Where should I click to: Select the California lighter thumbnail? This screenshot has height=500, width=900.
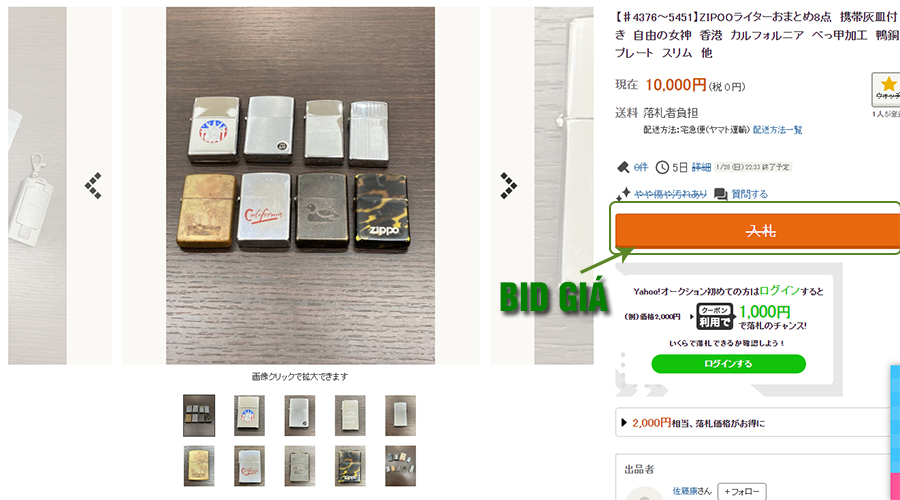click(x=249, y=466)
